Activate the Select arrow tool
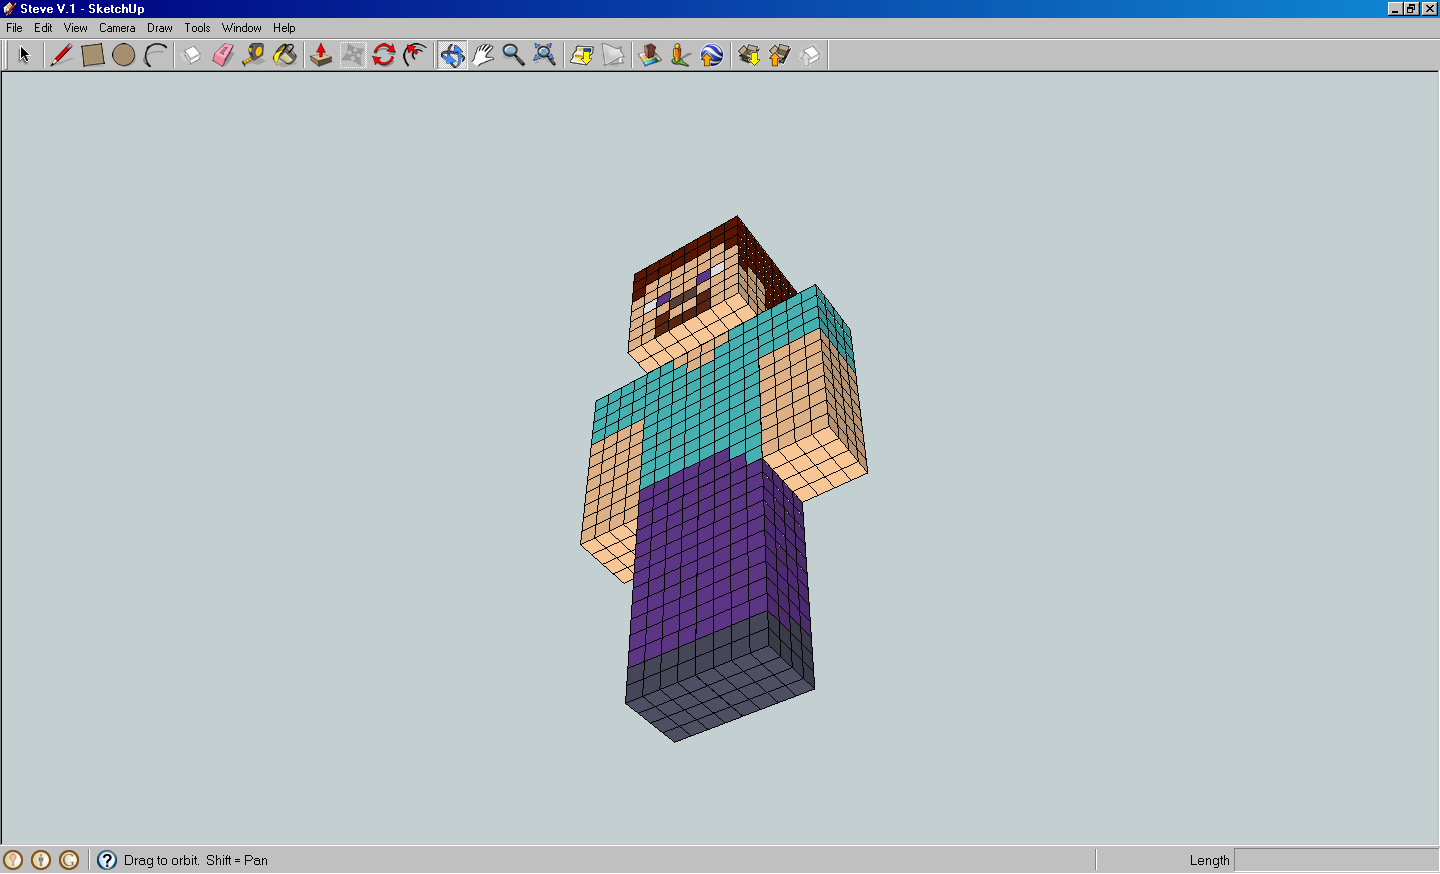Image resolution: width=1440 pixels, height=874 pixels. coord(22,55)
